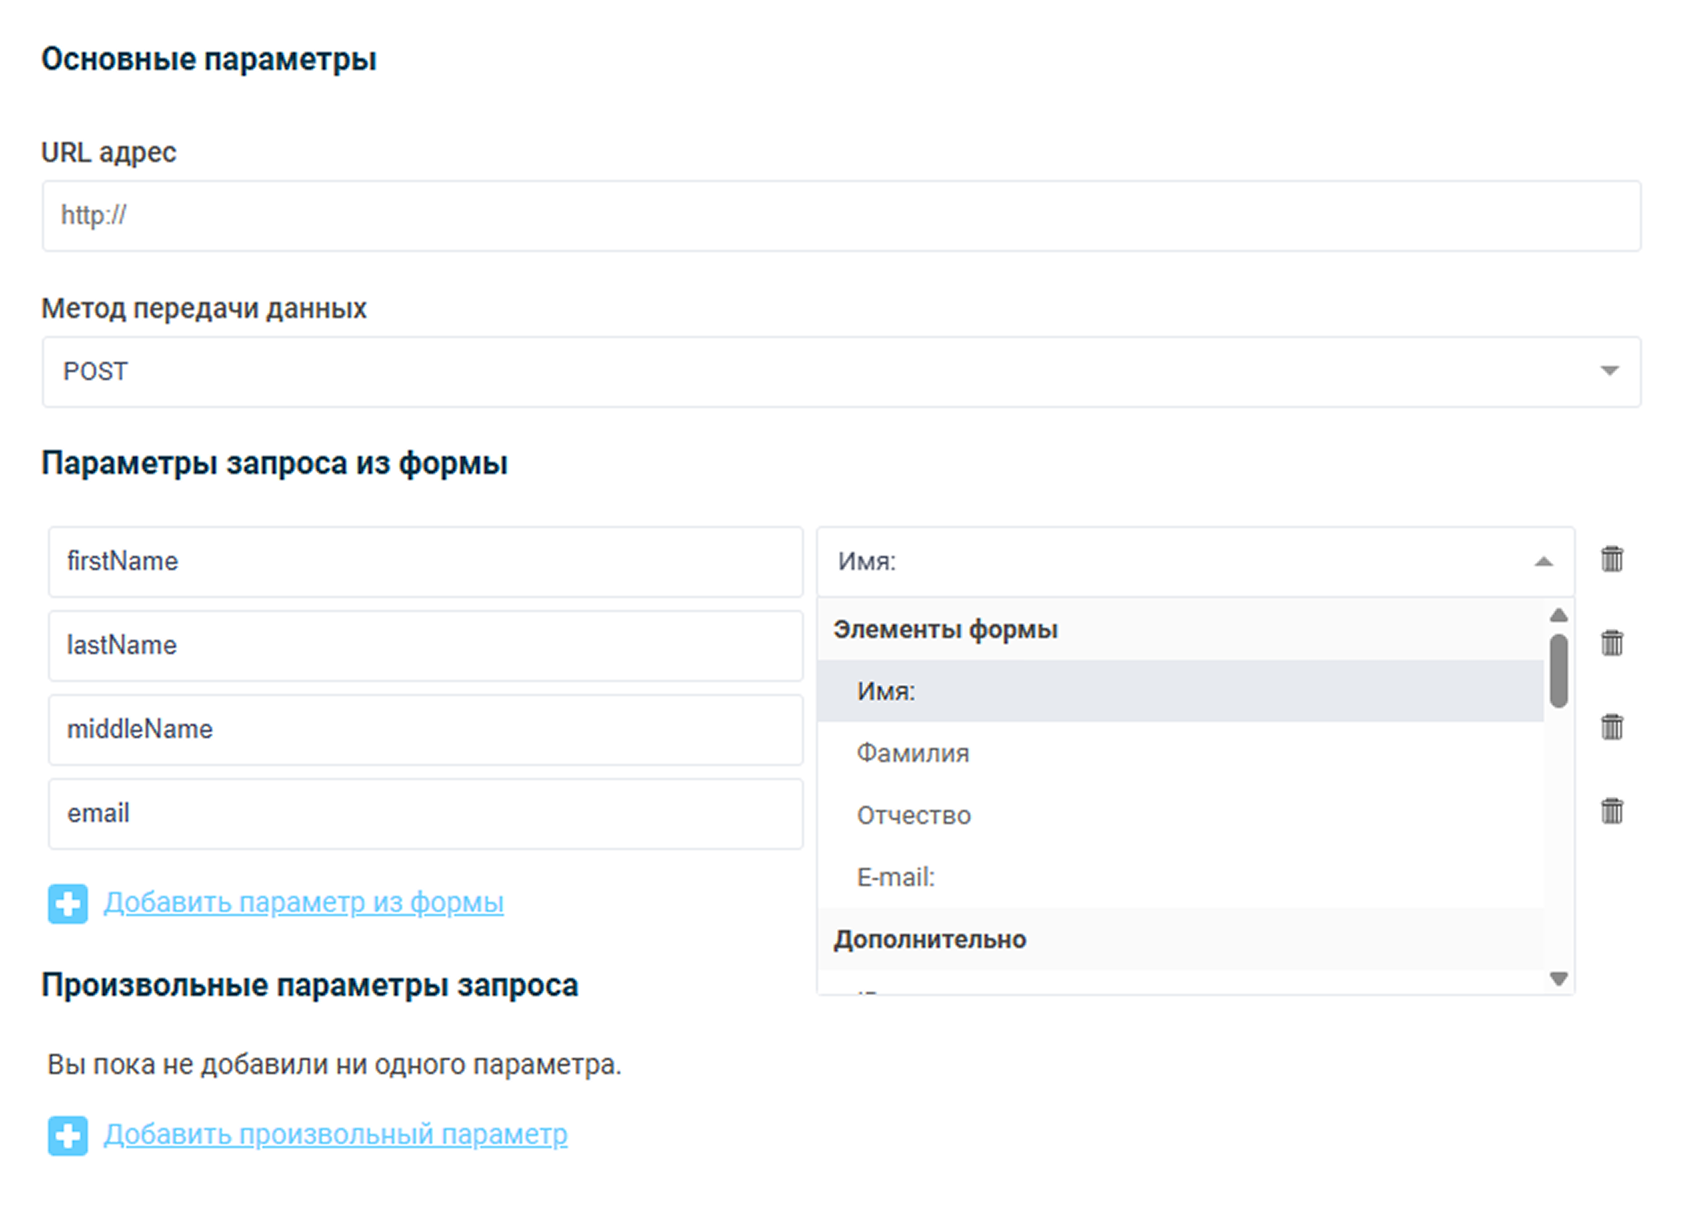Delete the firstName parameter row
The image size is (1698, 1222).
[1611, 559]
